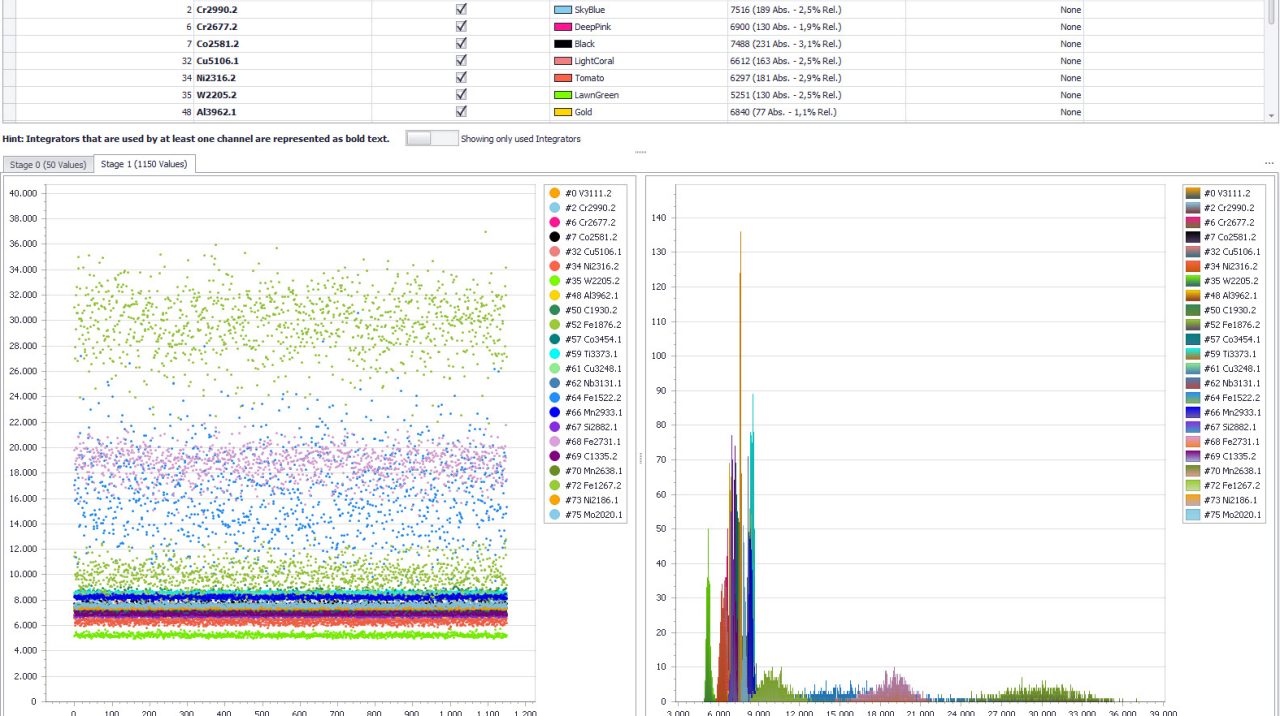This screenshot has width=1280, height=716.
Task: Click Co3454.1 icon in histogram legend
Action: tap(1192, 339)
